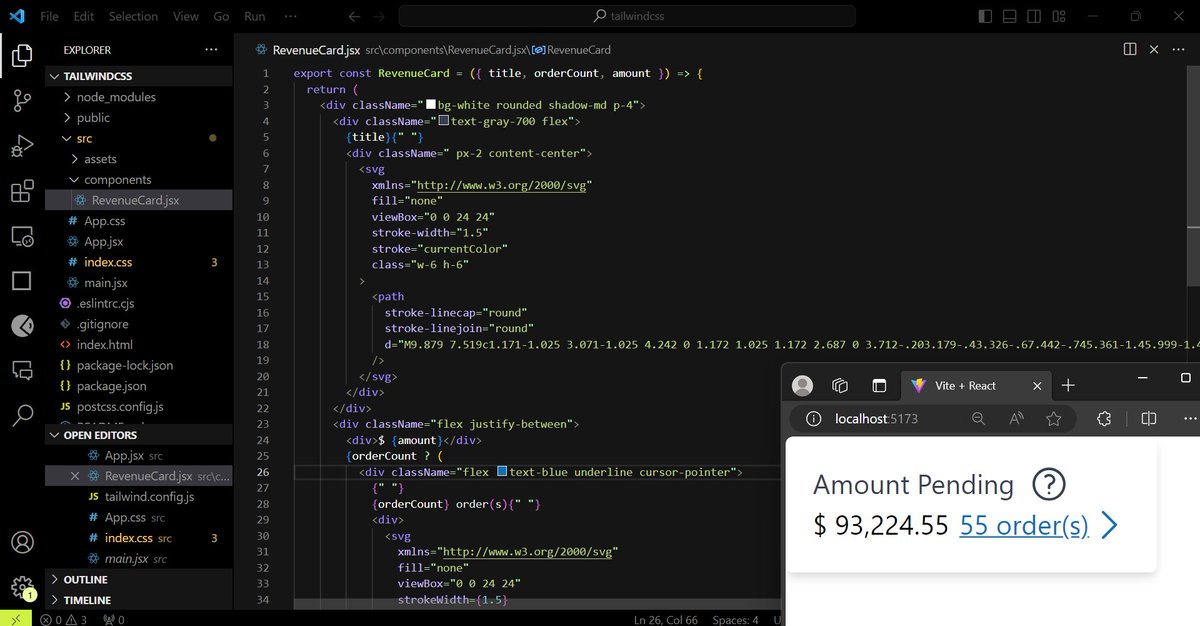Expand the TIMELINE section
The width and height of the screenshot is (1200, 626).
(140, 601)
